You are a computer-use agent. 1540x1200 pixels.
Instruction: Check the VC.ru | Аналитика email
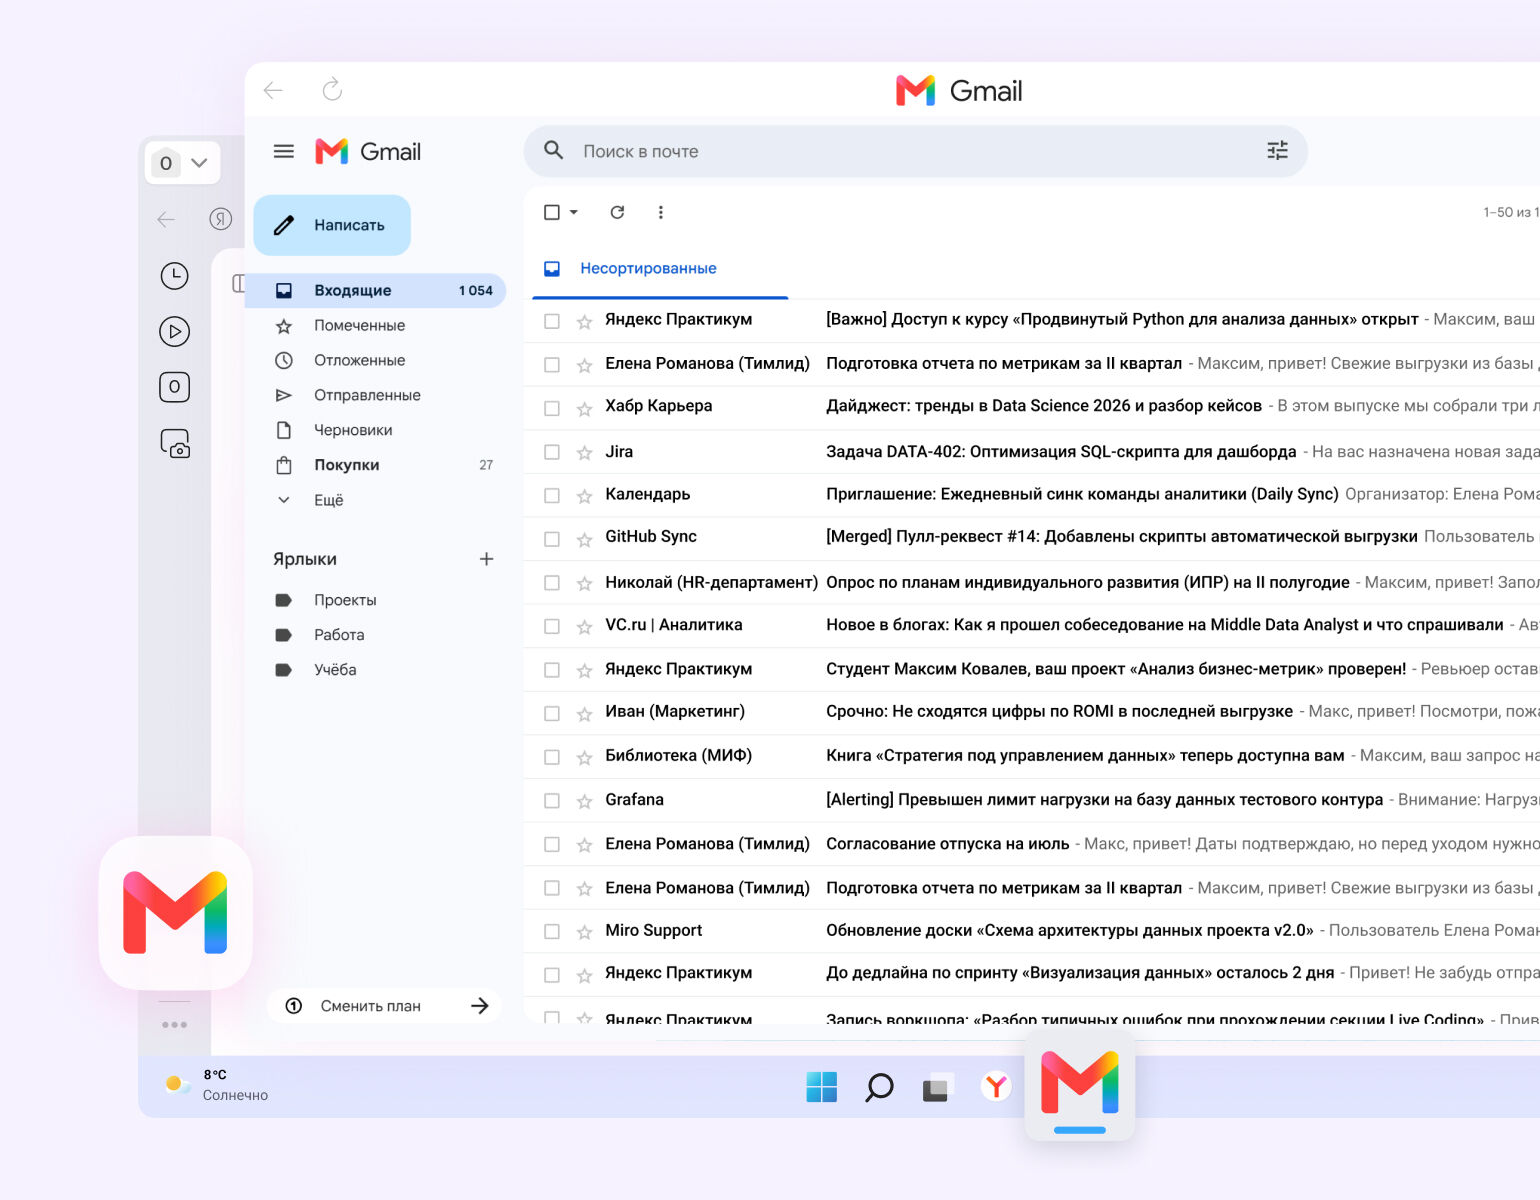click(552, 626)
